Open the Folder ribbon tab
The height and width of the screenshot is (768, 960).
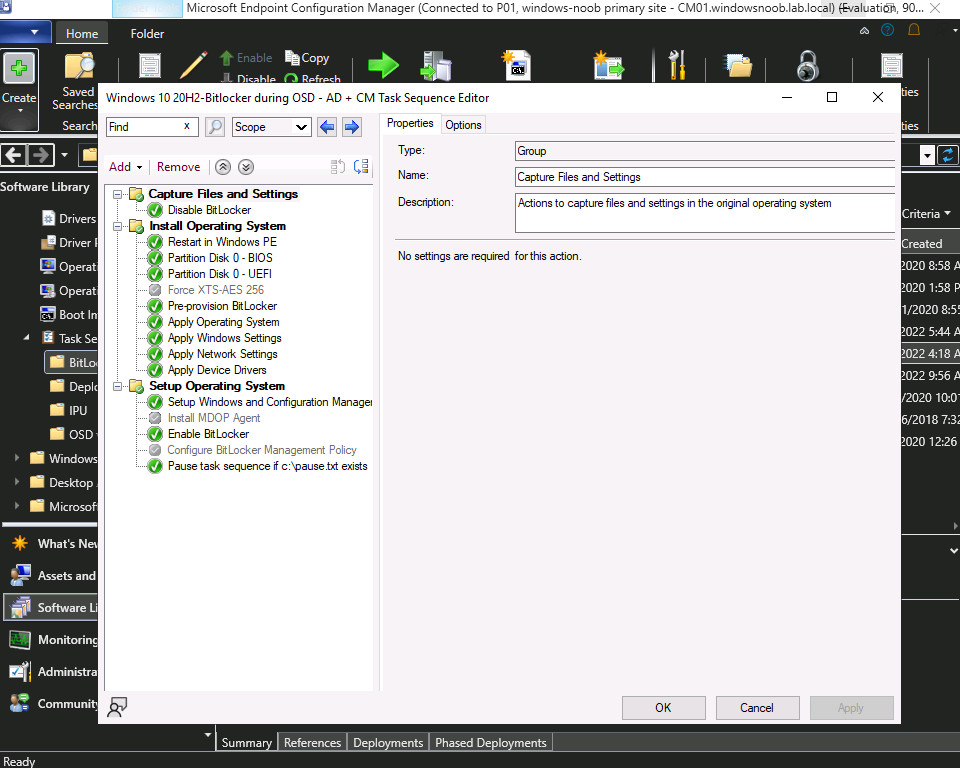click(x=147, y=34)
